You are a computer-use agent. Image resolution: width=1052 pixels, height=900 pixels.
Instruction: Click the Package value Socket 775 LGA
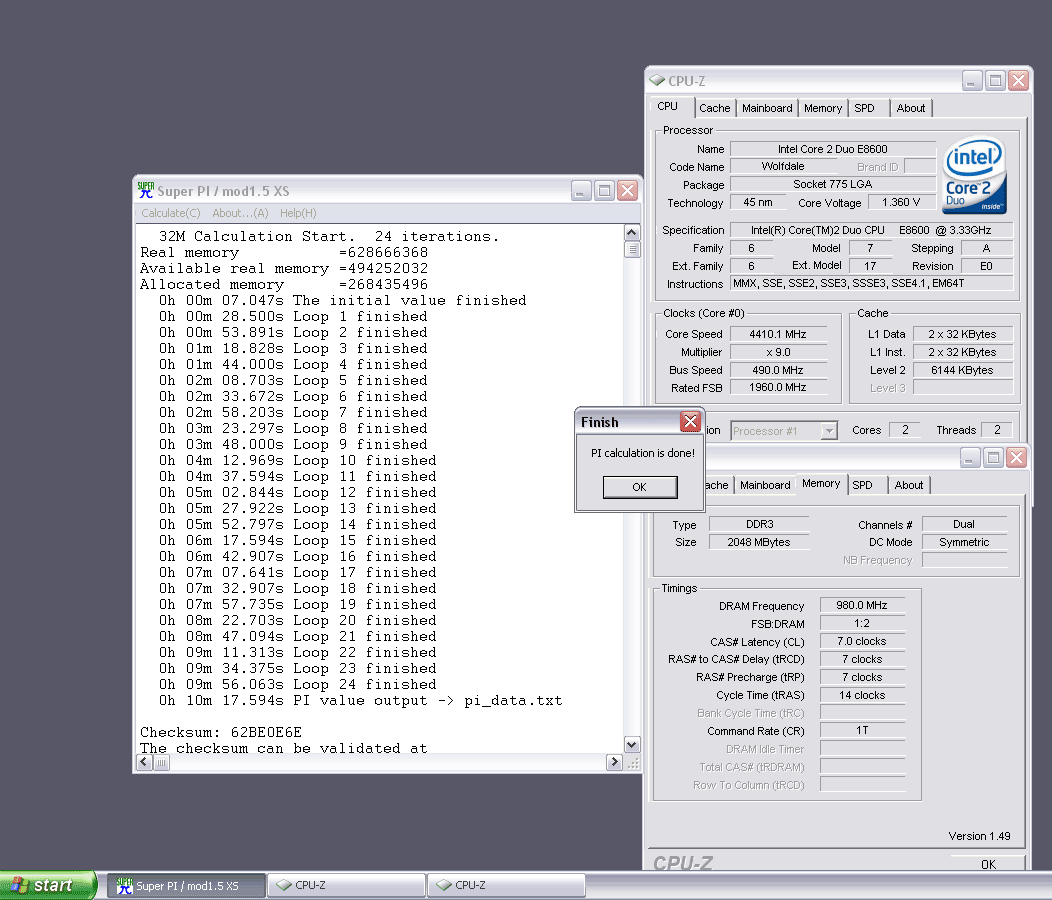[x=833, y=184]
